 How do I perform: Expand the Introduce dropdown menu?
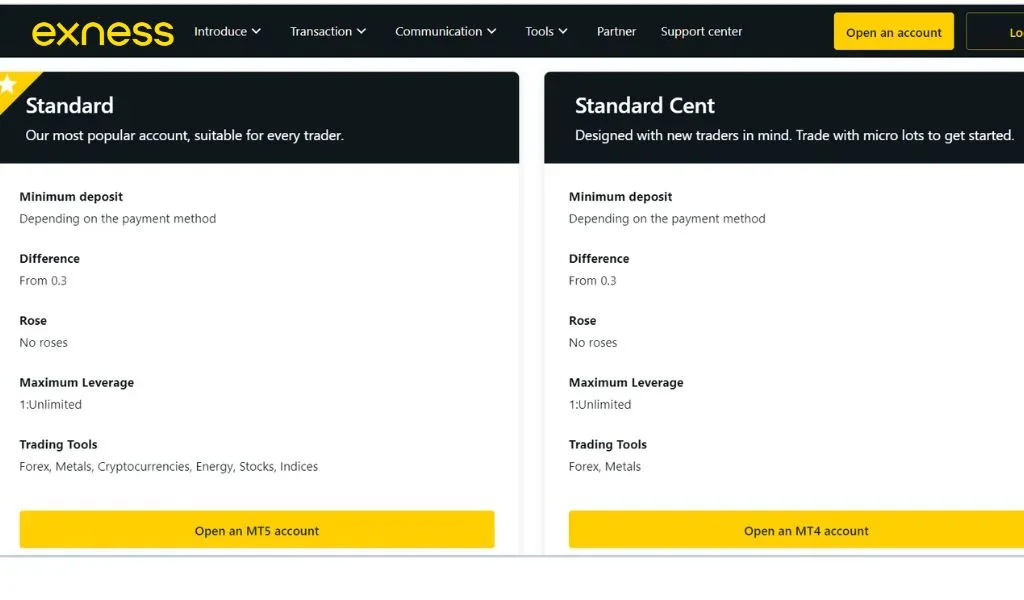pyautogui.click(x=227, y=32)
